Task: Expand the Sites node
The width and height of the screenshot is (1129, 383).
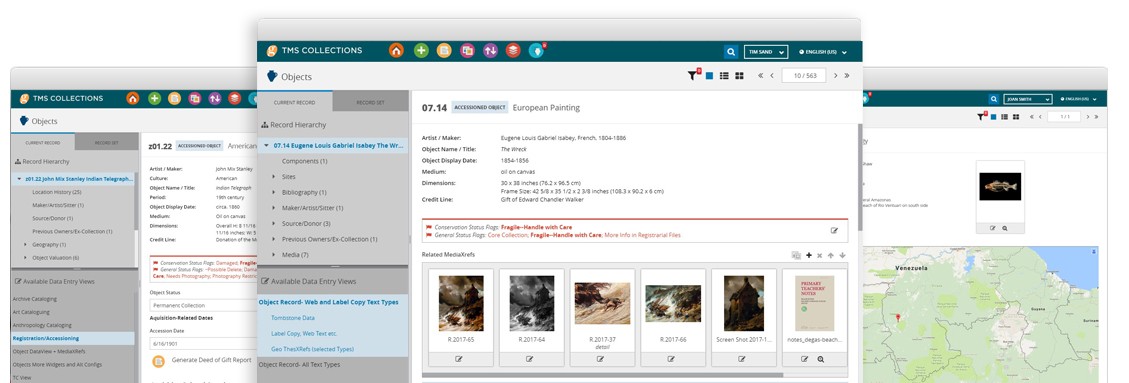Action: click(274, 176)
